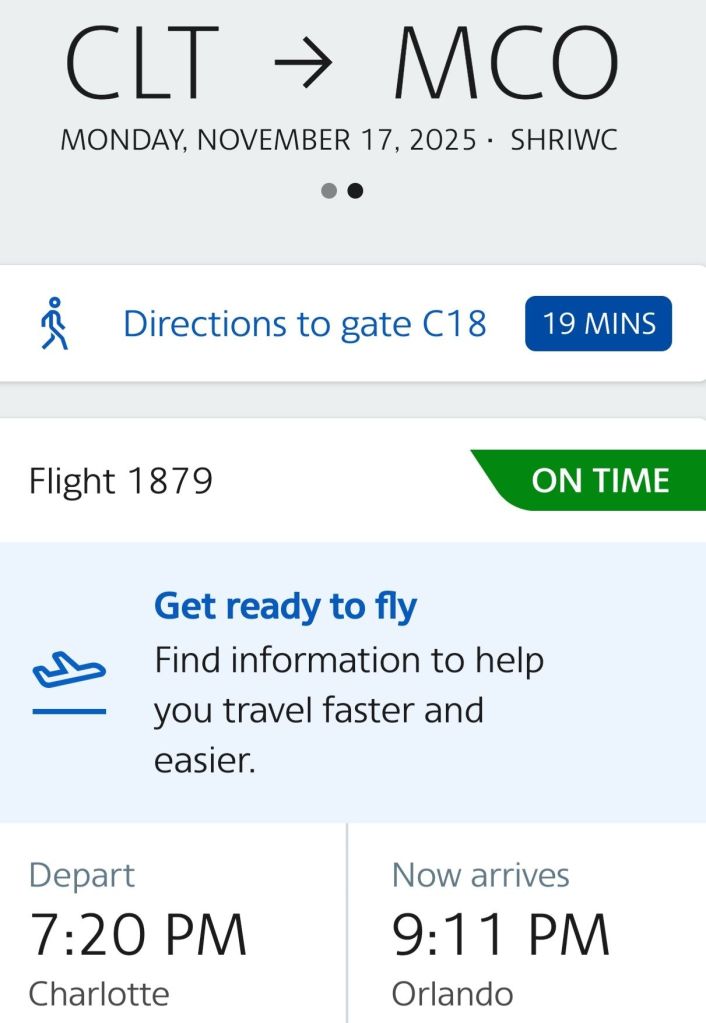This screenshot has height=1023, width=706.
Task: Select the Orlando arrival city
Action: pyautogui.click(x=452, y=994)
